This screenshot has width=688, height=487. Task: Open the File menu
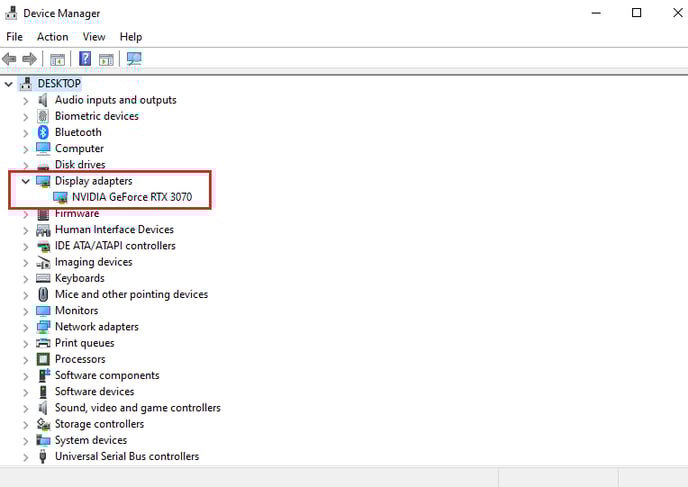[14, 37]
